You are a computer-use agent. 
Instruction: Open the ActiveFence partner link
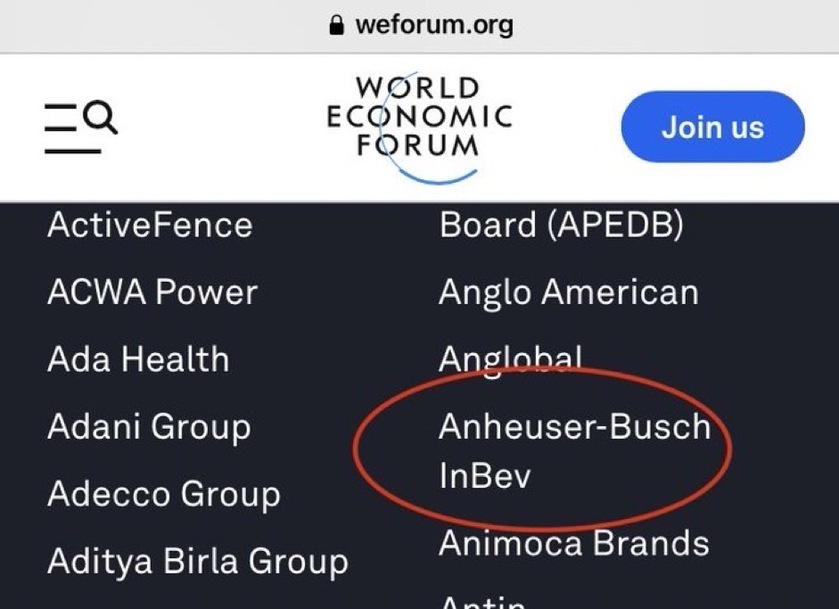[150, 225]
